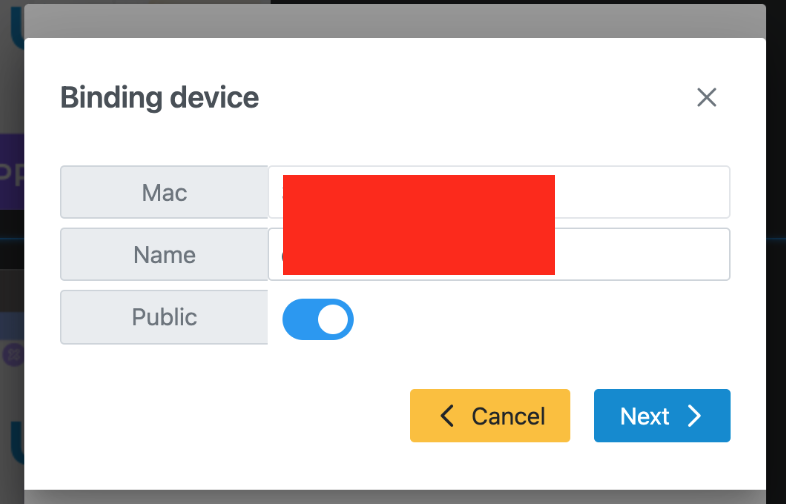Click the Binding device dialog title

pos(160,98)
